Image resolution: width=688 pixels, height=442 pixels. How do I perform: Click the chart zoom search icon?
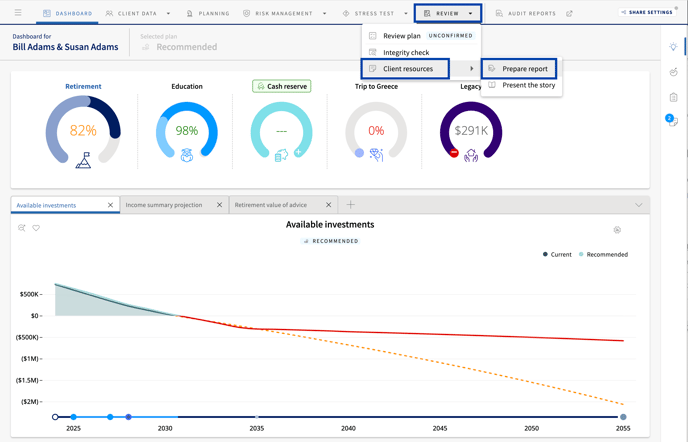point(22,228)
